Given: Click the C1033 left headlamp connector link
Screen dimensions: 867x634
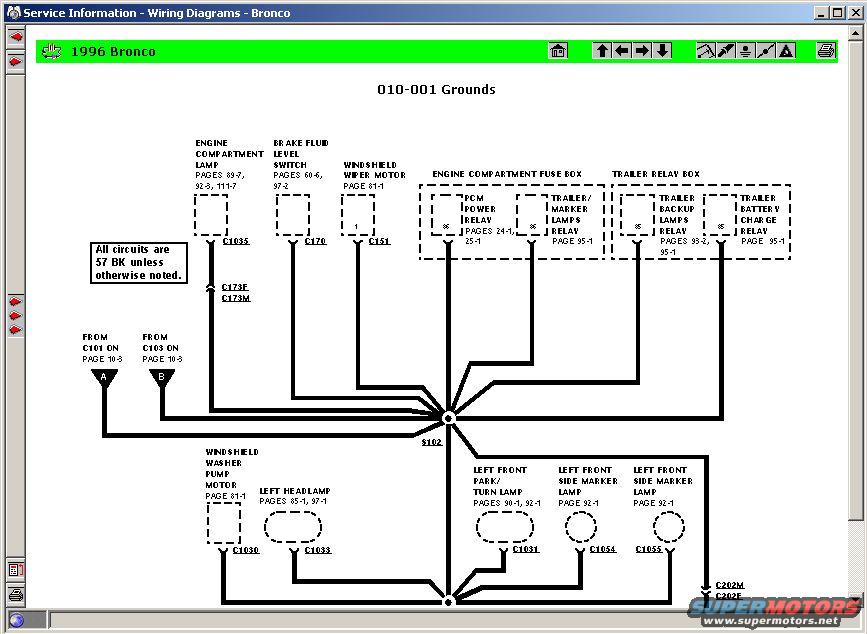Looking at the screenshot, I should [317, 550].
